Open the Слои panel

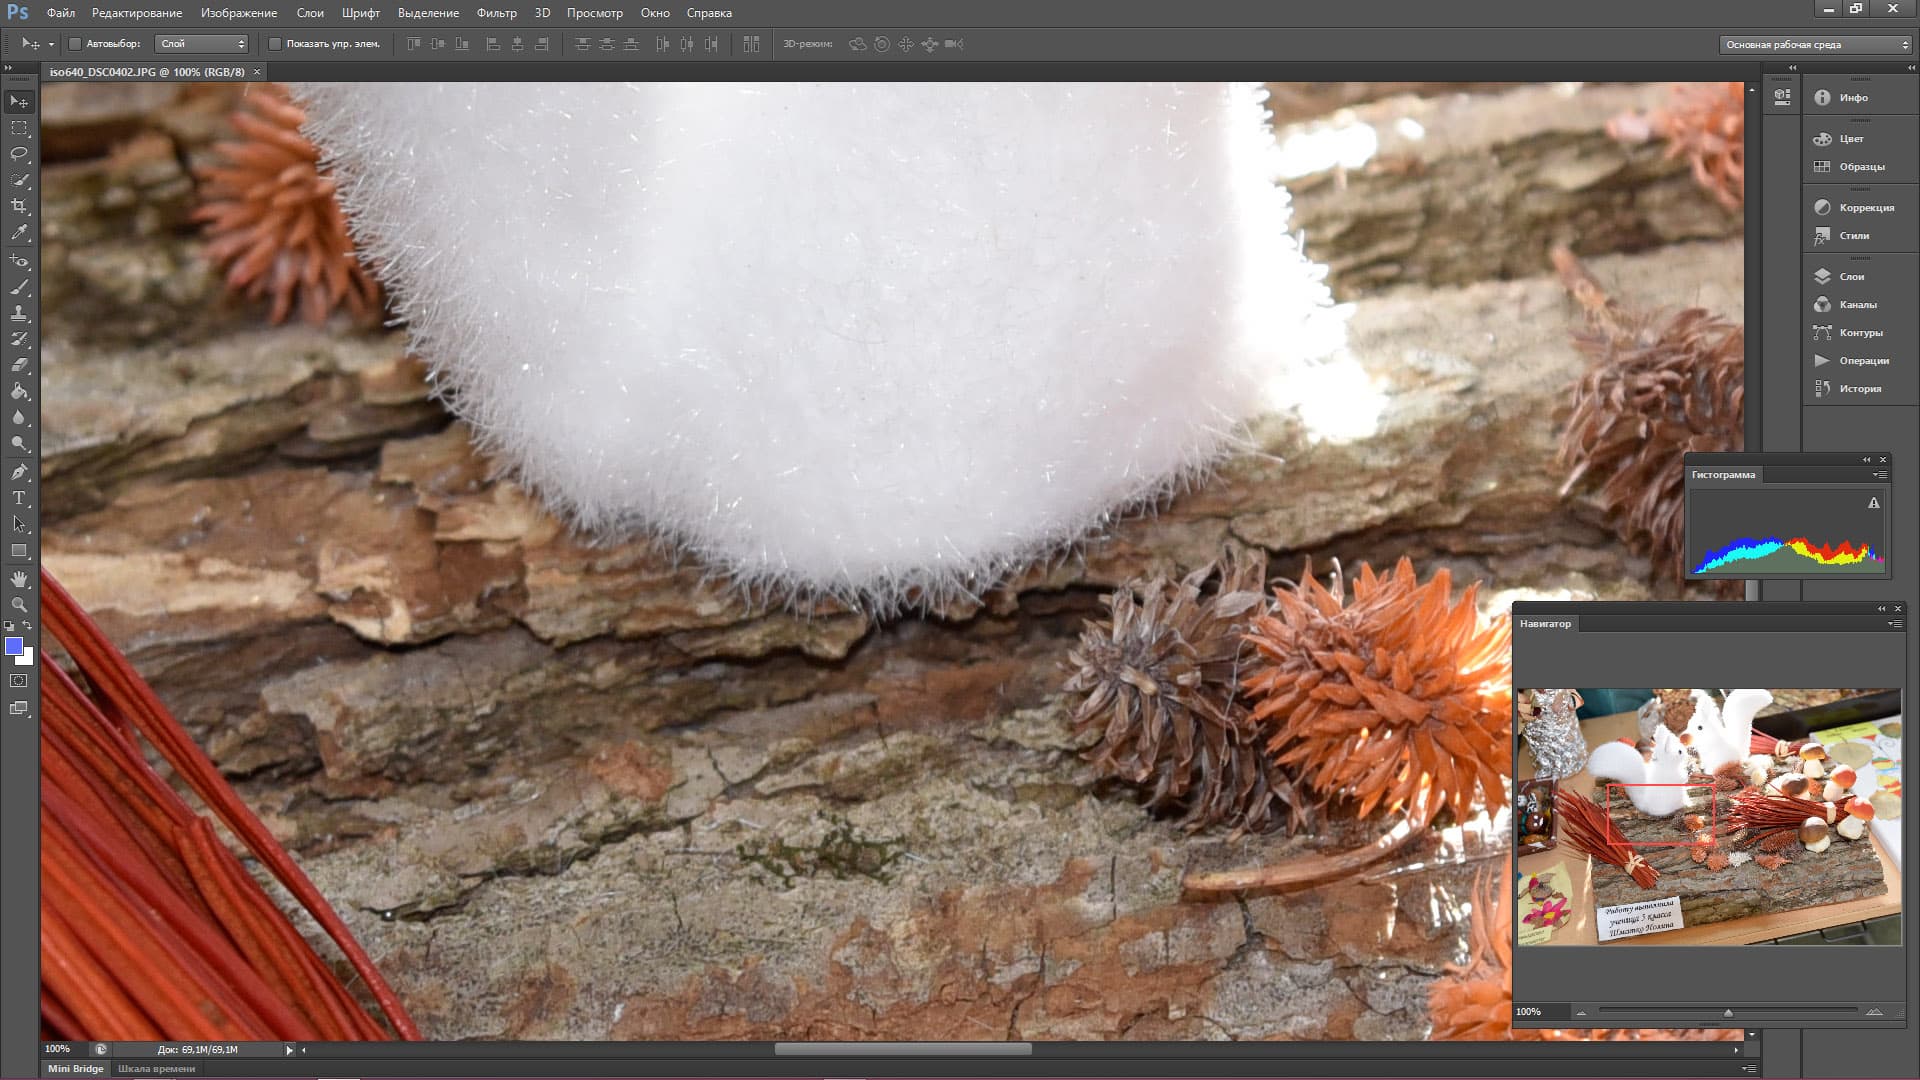[x=1851, y=276]
